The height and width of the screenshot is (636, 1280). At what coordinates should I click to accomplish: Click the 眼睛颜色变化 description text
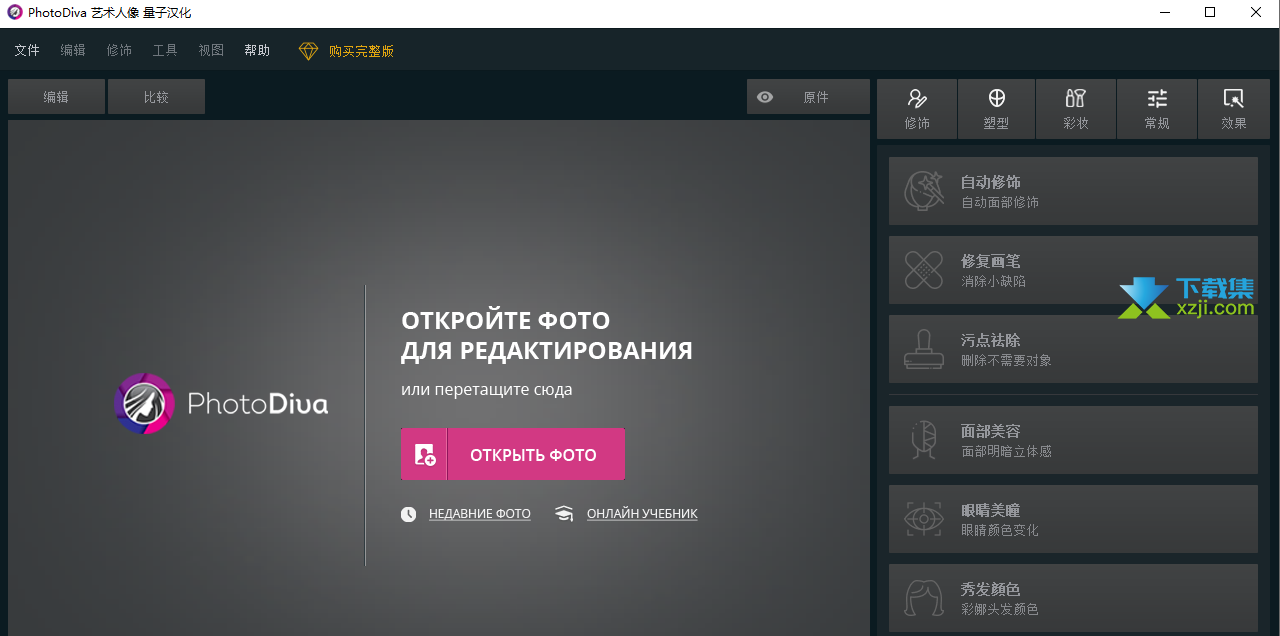1000,530
